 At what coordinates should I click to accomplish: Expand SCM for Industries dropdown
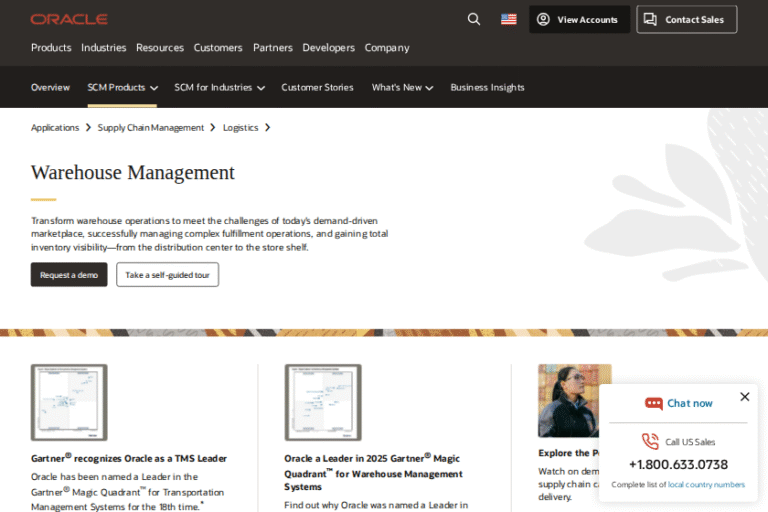(x=219, y=87)
